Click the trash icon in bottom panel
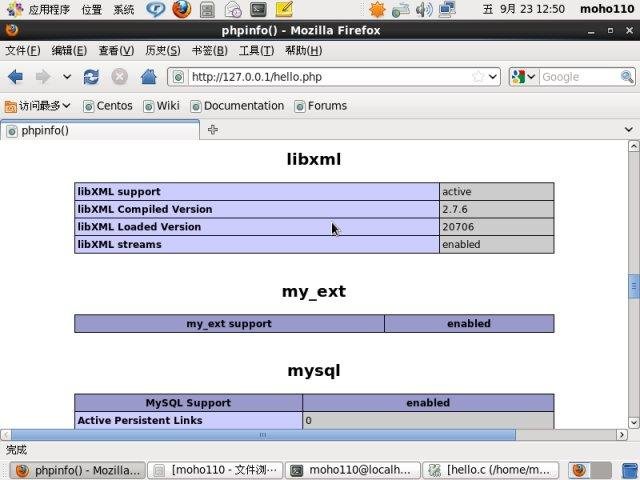 coord(630,470)
